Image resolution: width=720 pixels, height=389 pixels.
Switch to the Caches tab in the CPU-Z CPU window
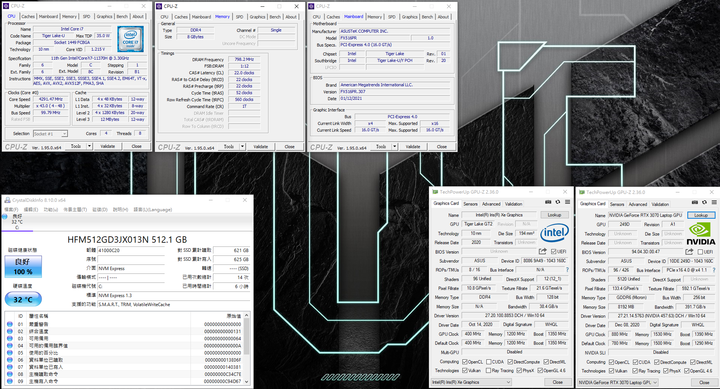click(x=28, y=16)
